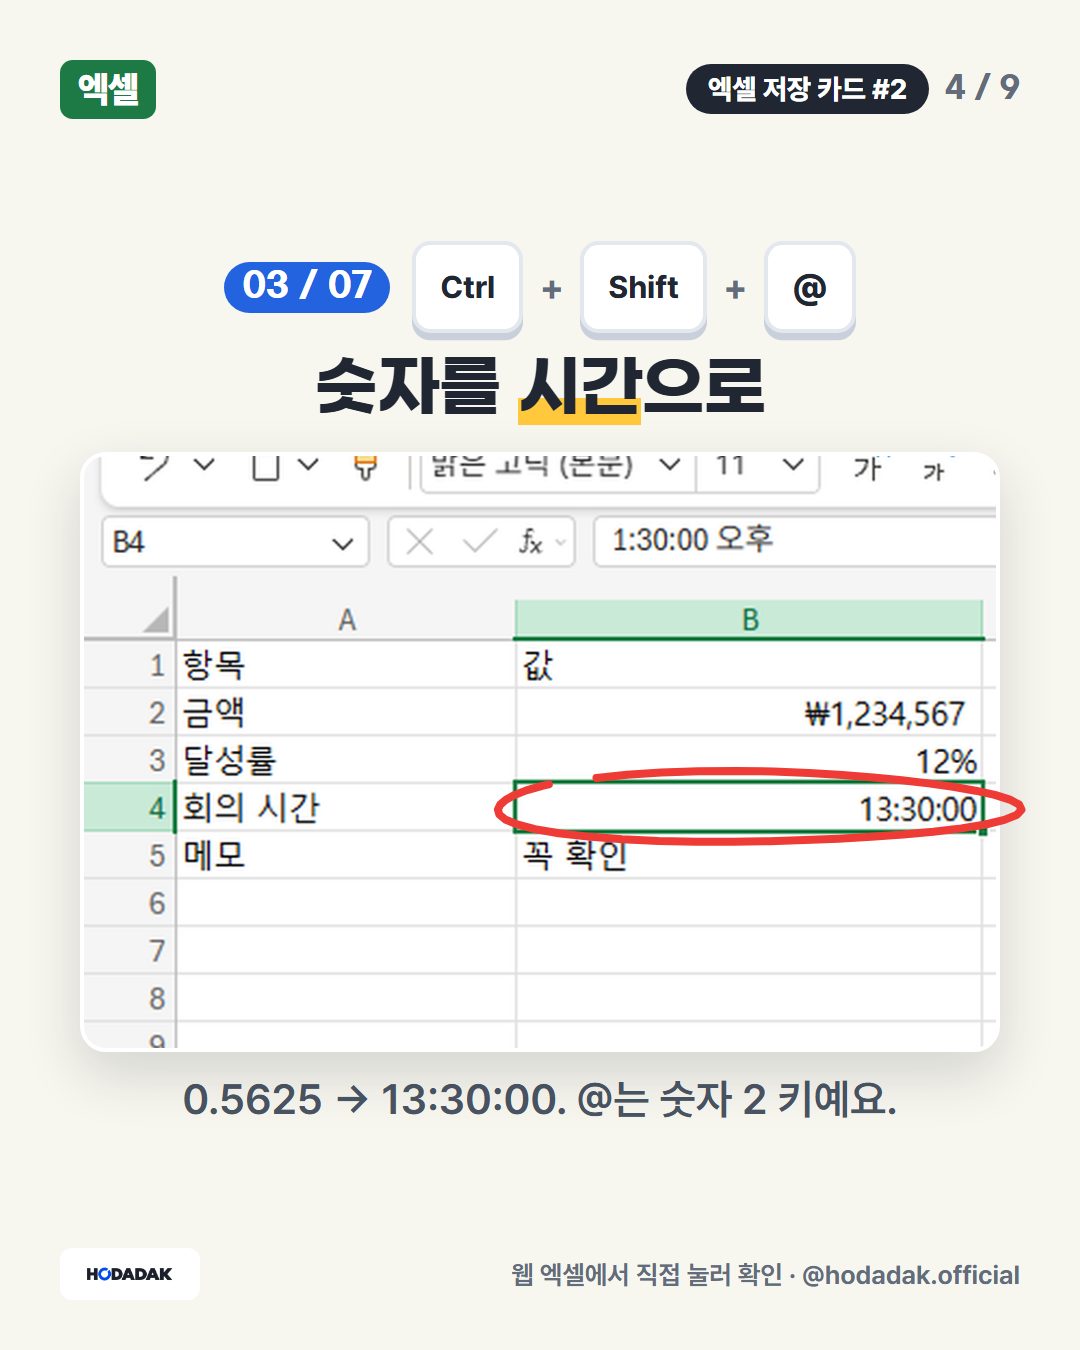Click the @hodadak.official handle

tap(911, 1275)
